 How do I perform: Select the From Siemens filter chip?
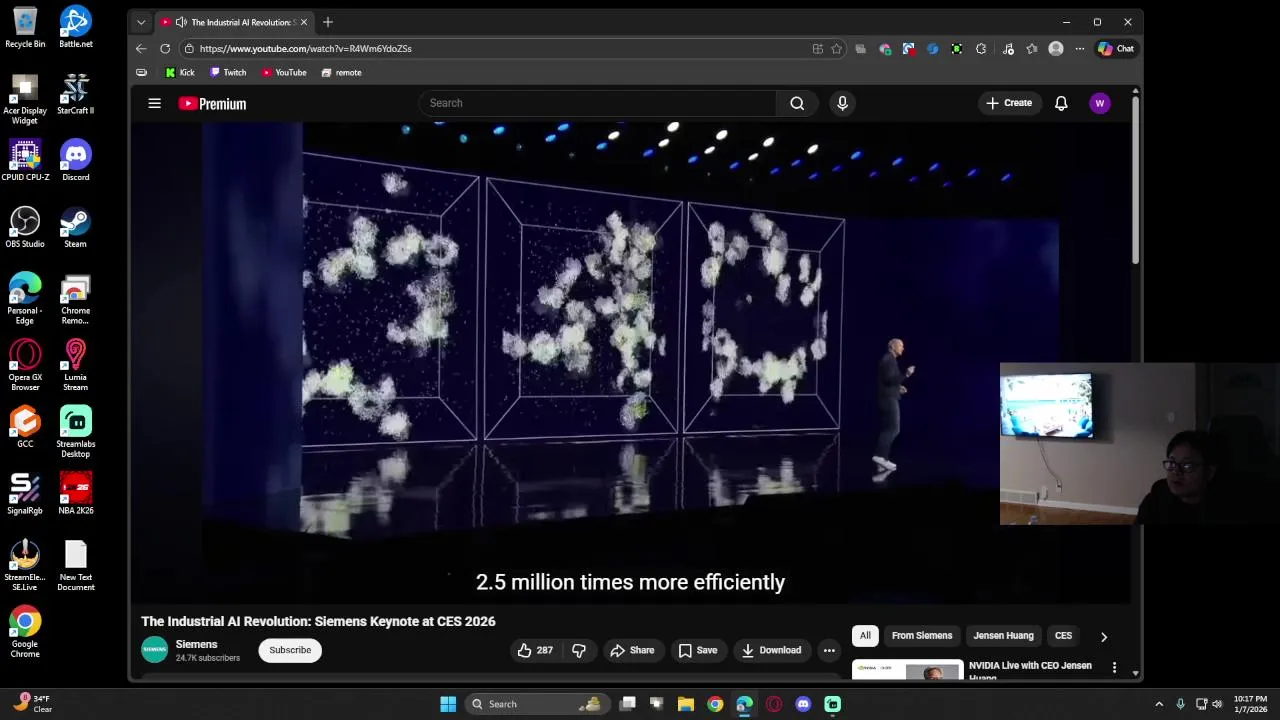click(x=922, y=636)
